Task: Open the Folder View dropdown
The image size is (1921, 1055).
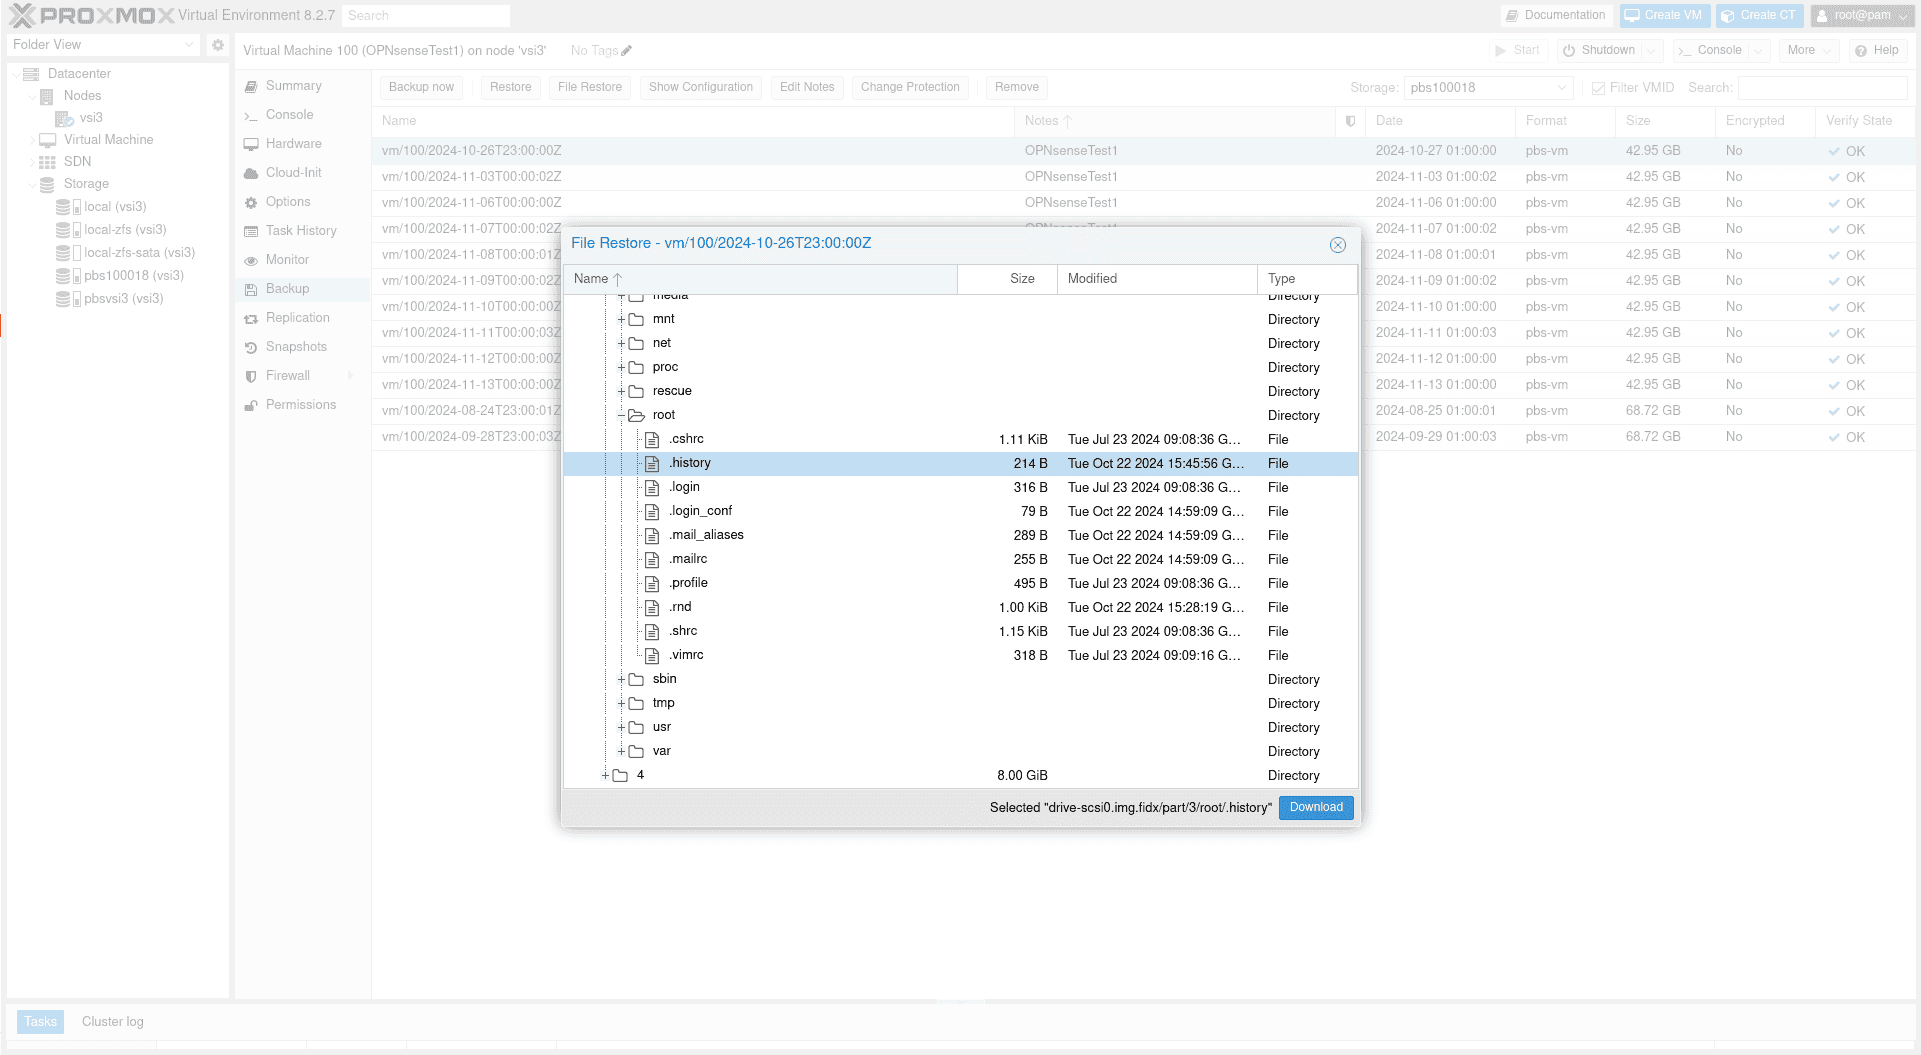Action: 103,45
